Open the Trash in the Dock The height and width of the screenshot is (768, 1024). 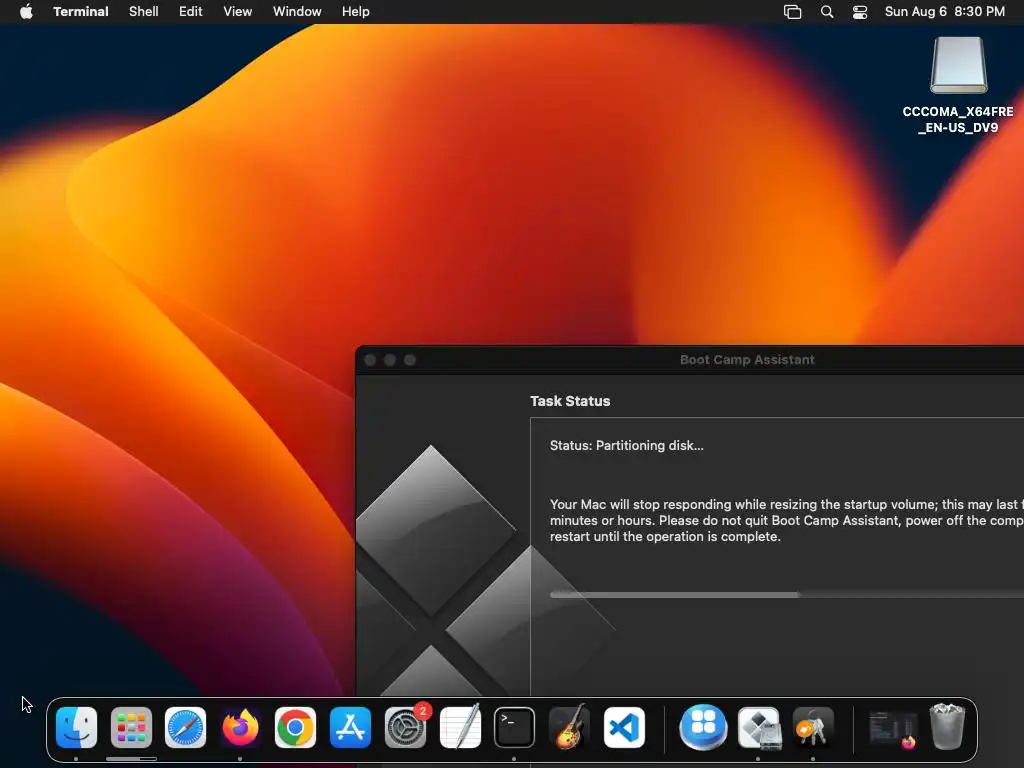point(947,726)
